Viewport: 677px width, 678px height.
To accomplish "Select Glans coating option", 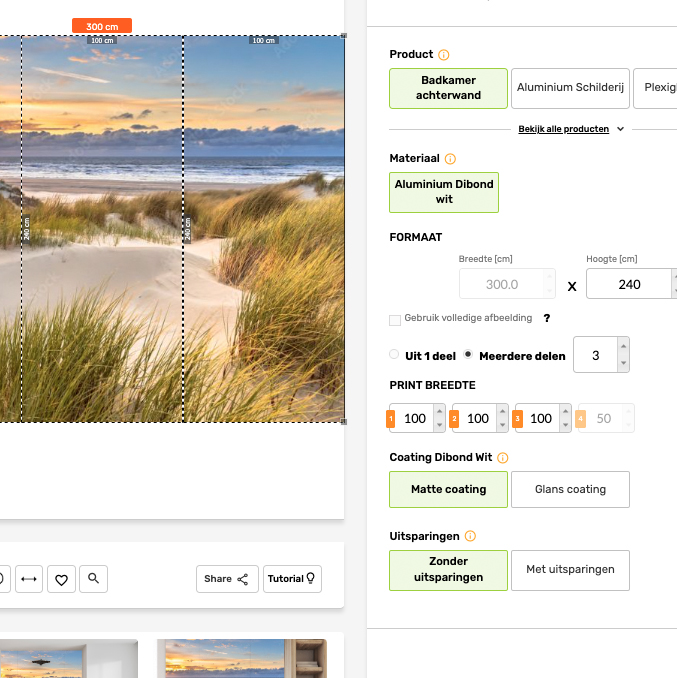I will click(x=570, y=490).
